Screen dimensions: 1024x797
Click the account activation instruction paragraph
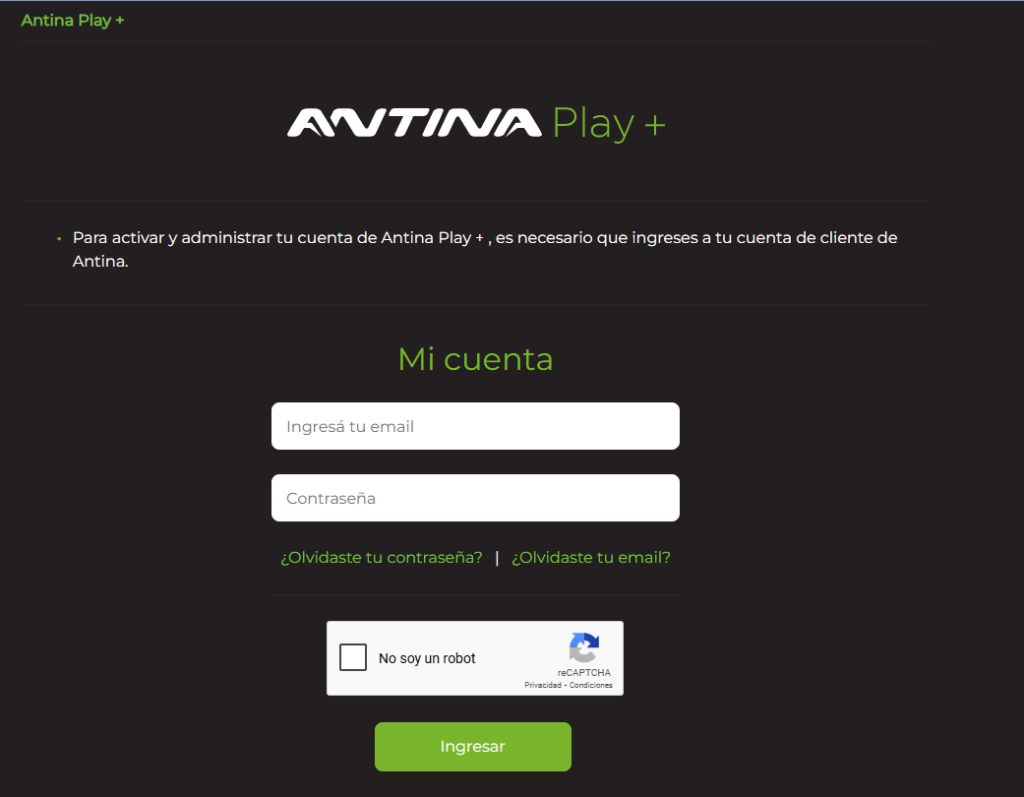click(485, 249)
